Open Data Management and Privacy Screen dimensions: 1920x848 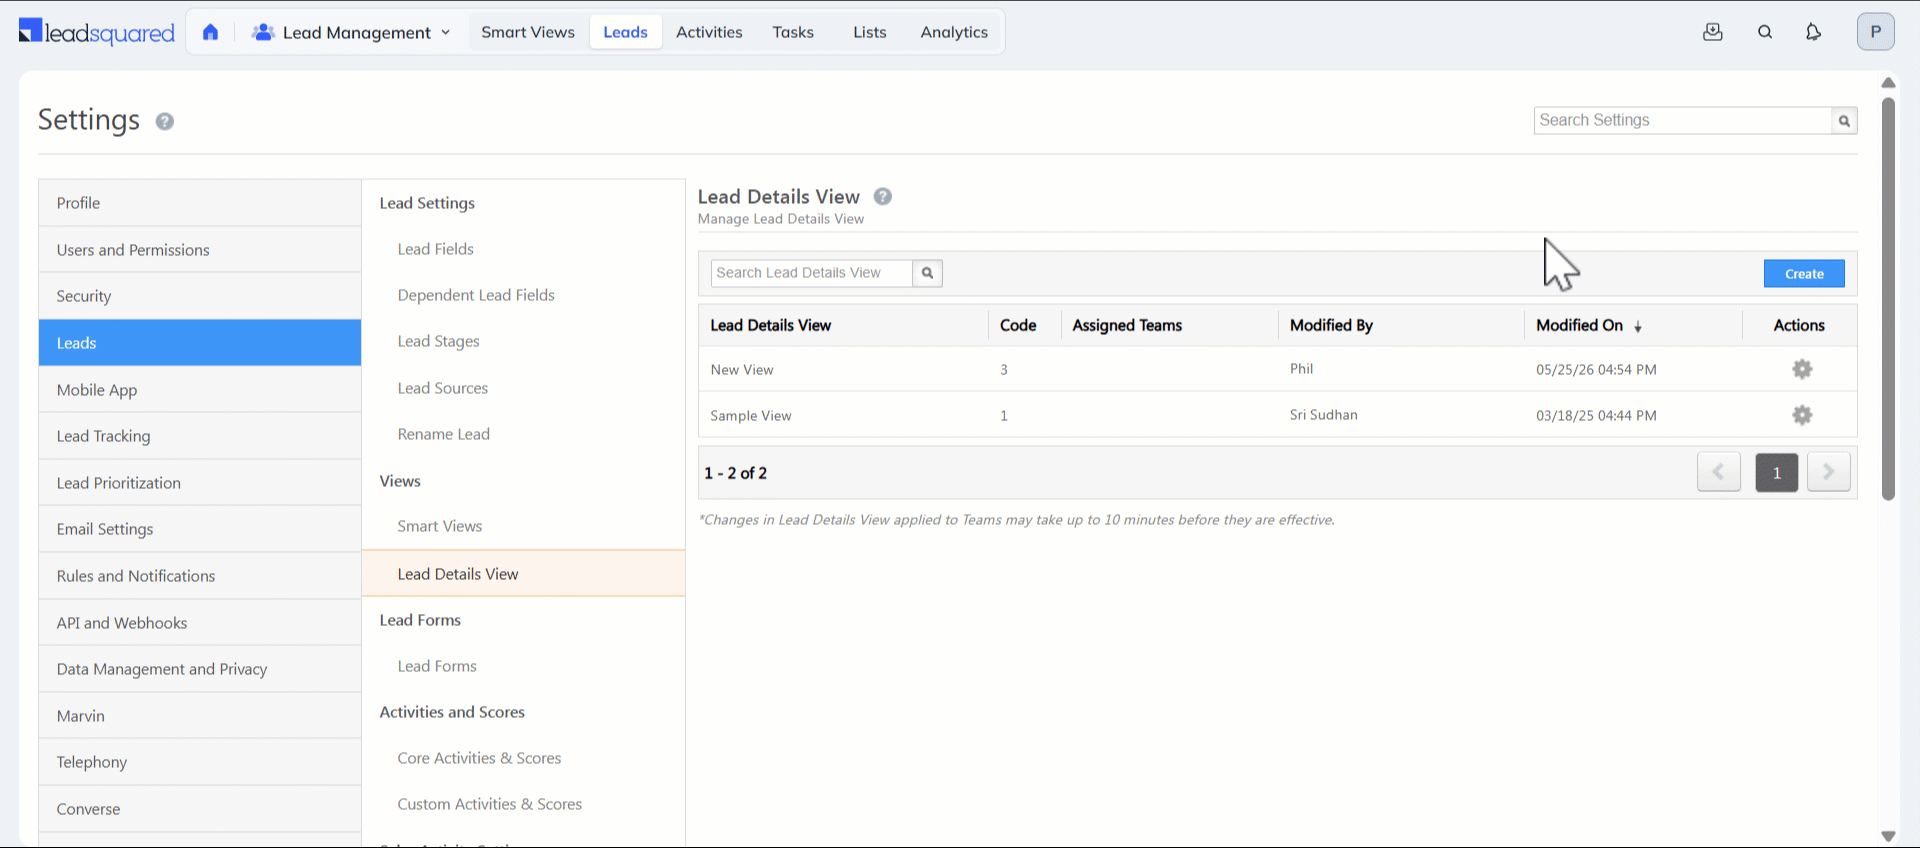(x=200, y=669)
